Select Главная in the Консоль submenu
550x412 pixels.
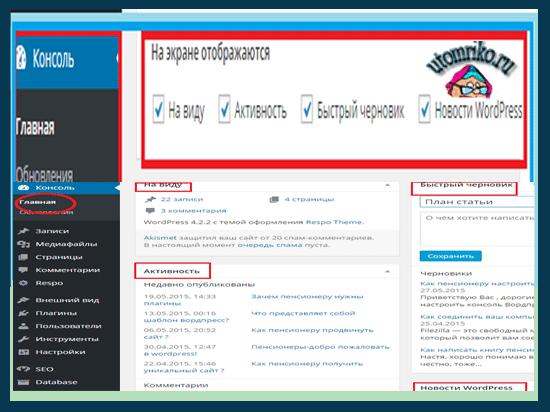tap(38, 202)
